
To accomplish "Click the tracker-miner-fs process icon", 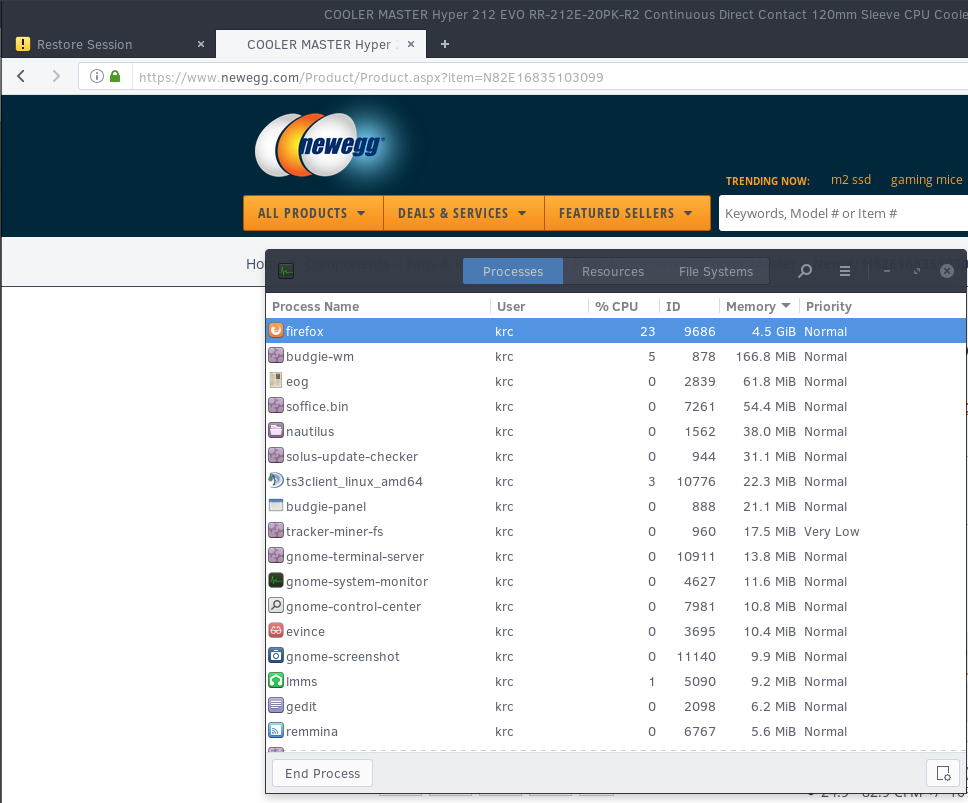I will click(x=276, y=531).
